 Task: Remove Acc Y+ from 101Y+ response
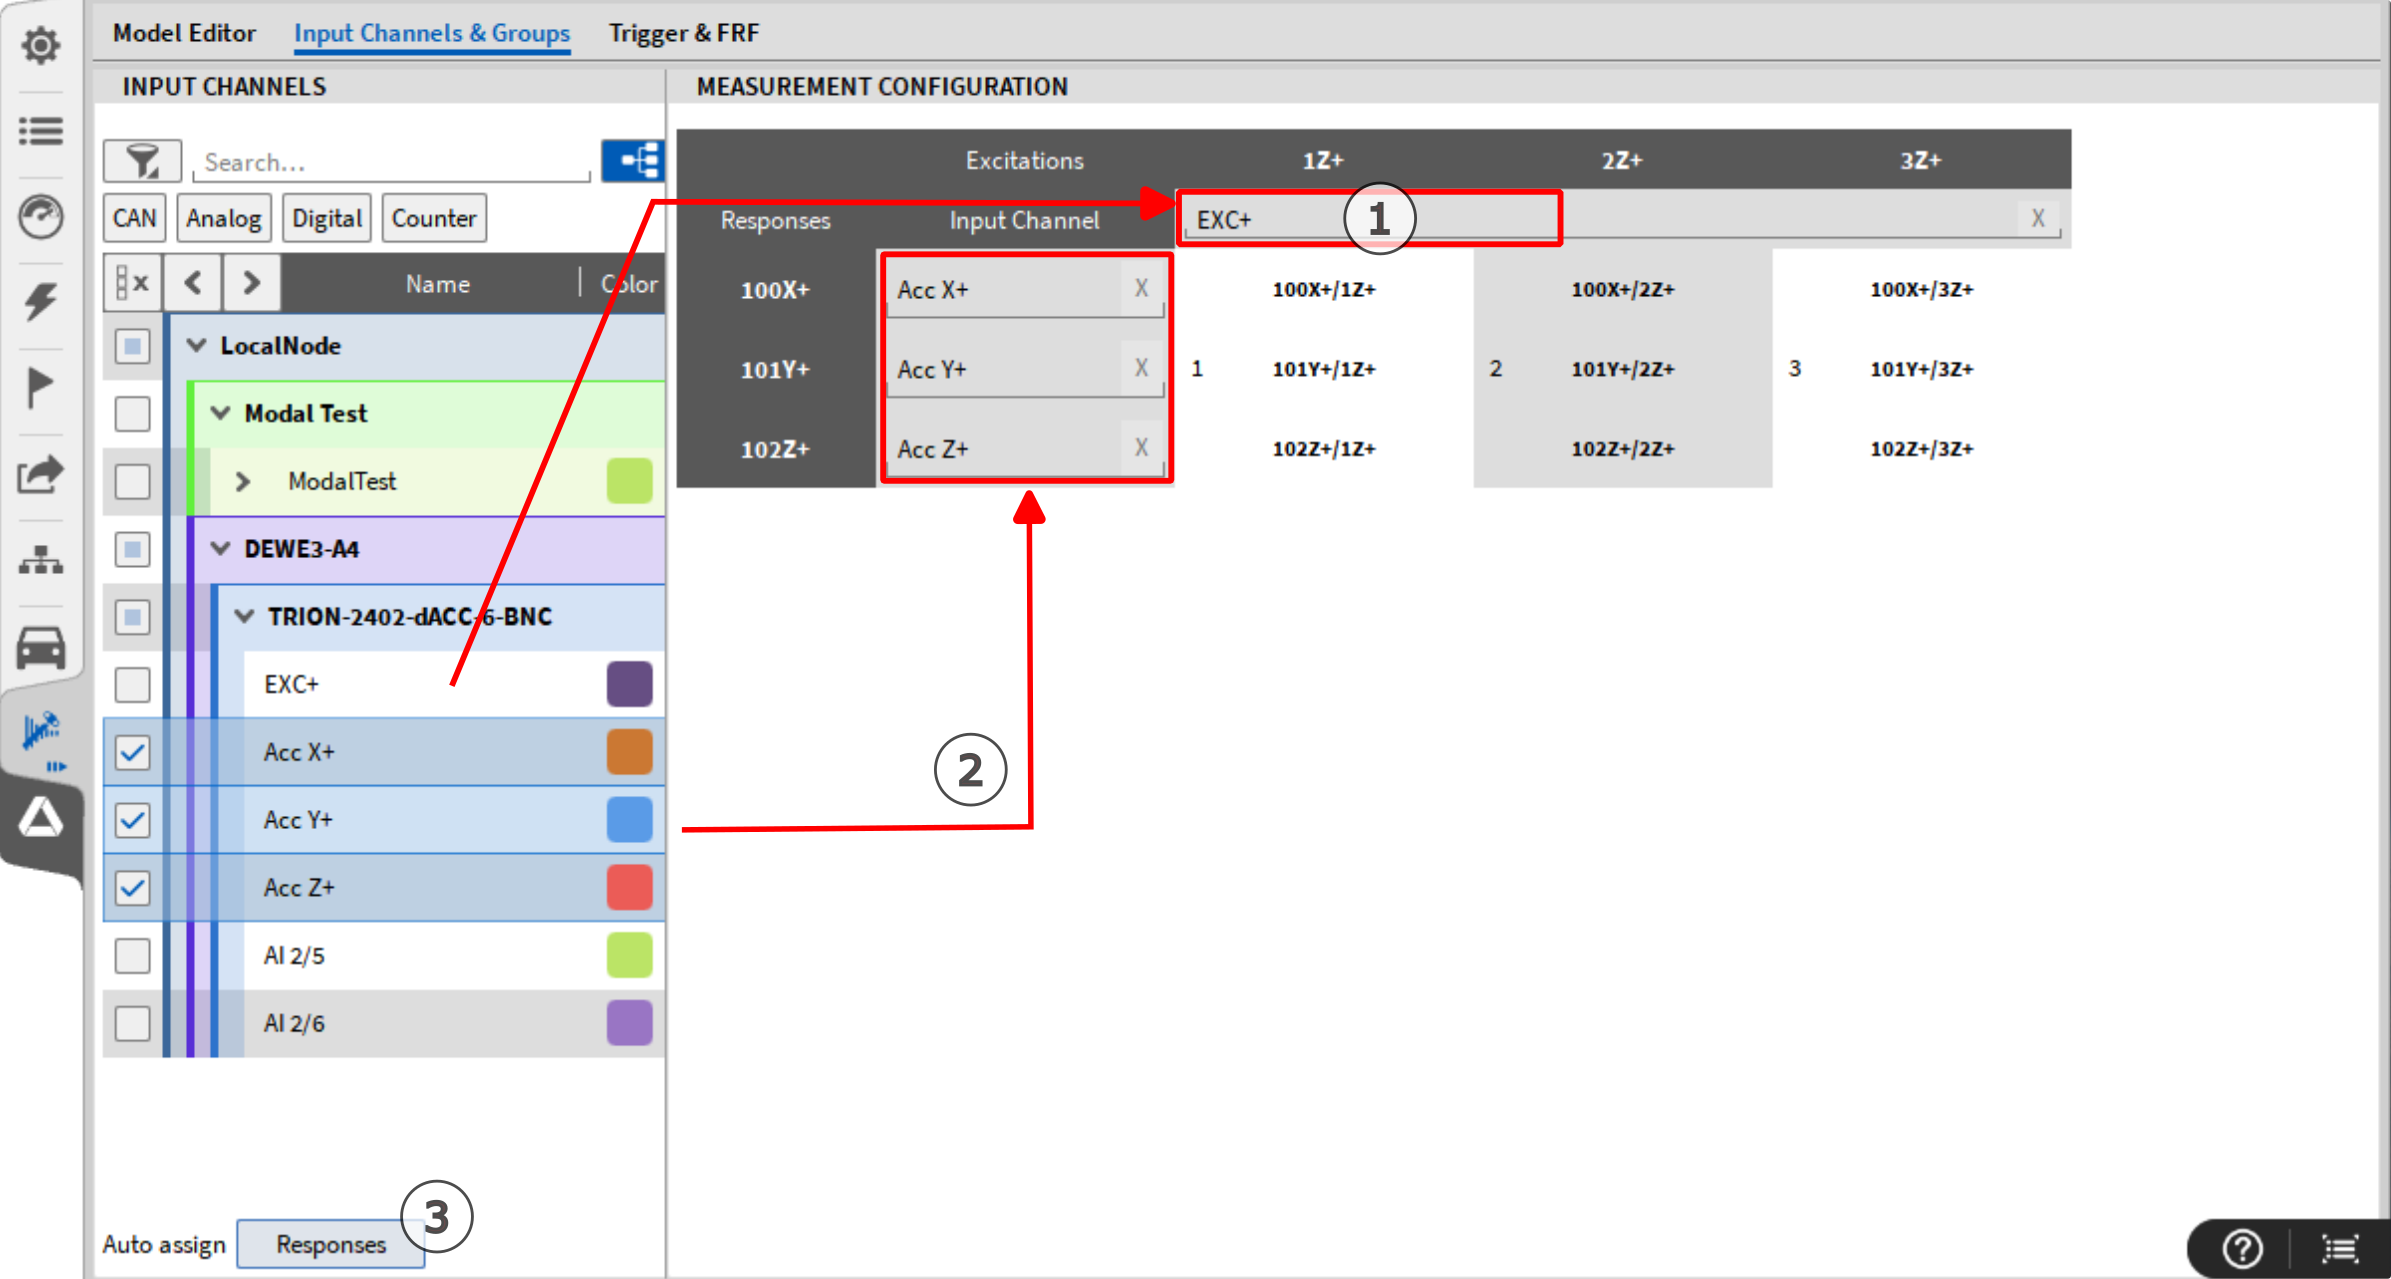[1141, 368]
